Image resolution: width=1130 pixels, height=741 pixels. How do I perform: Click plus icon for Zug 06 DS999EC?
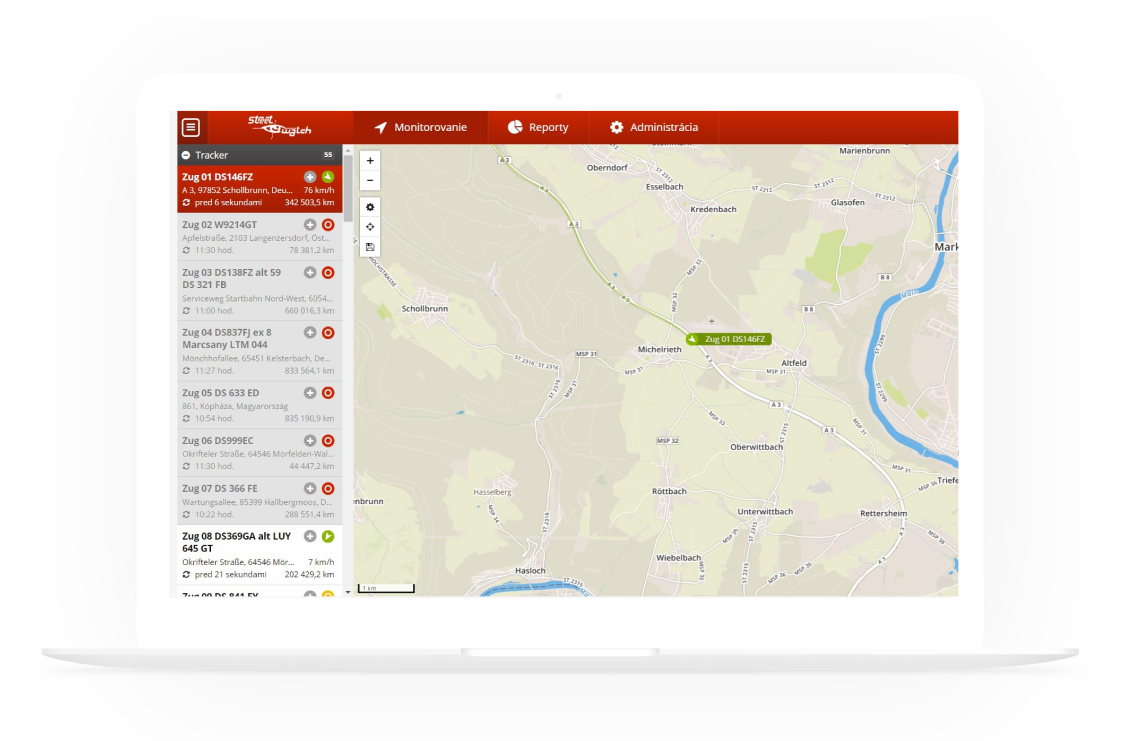tap(310, 440)
